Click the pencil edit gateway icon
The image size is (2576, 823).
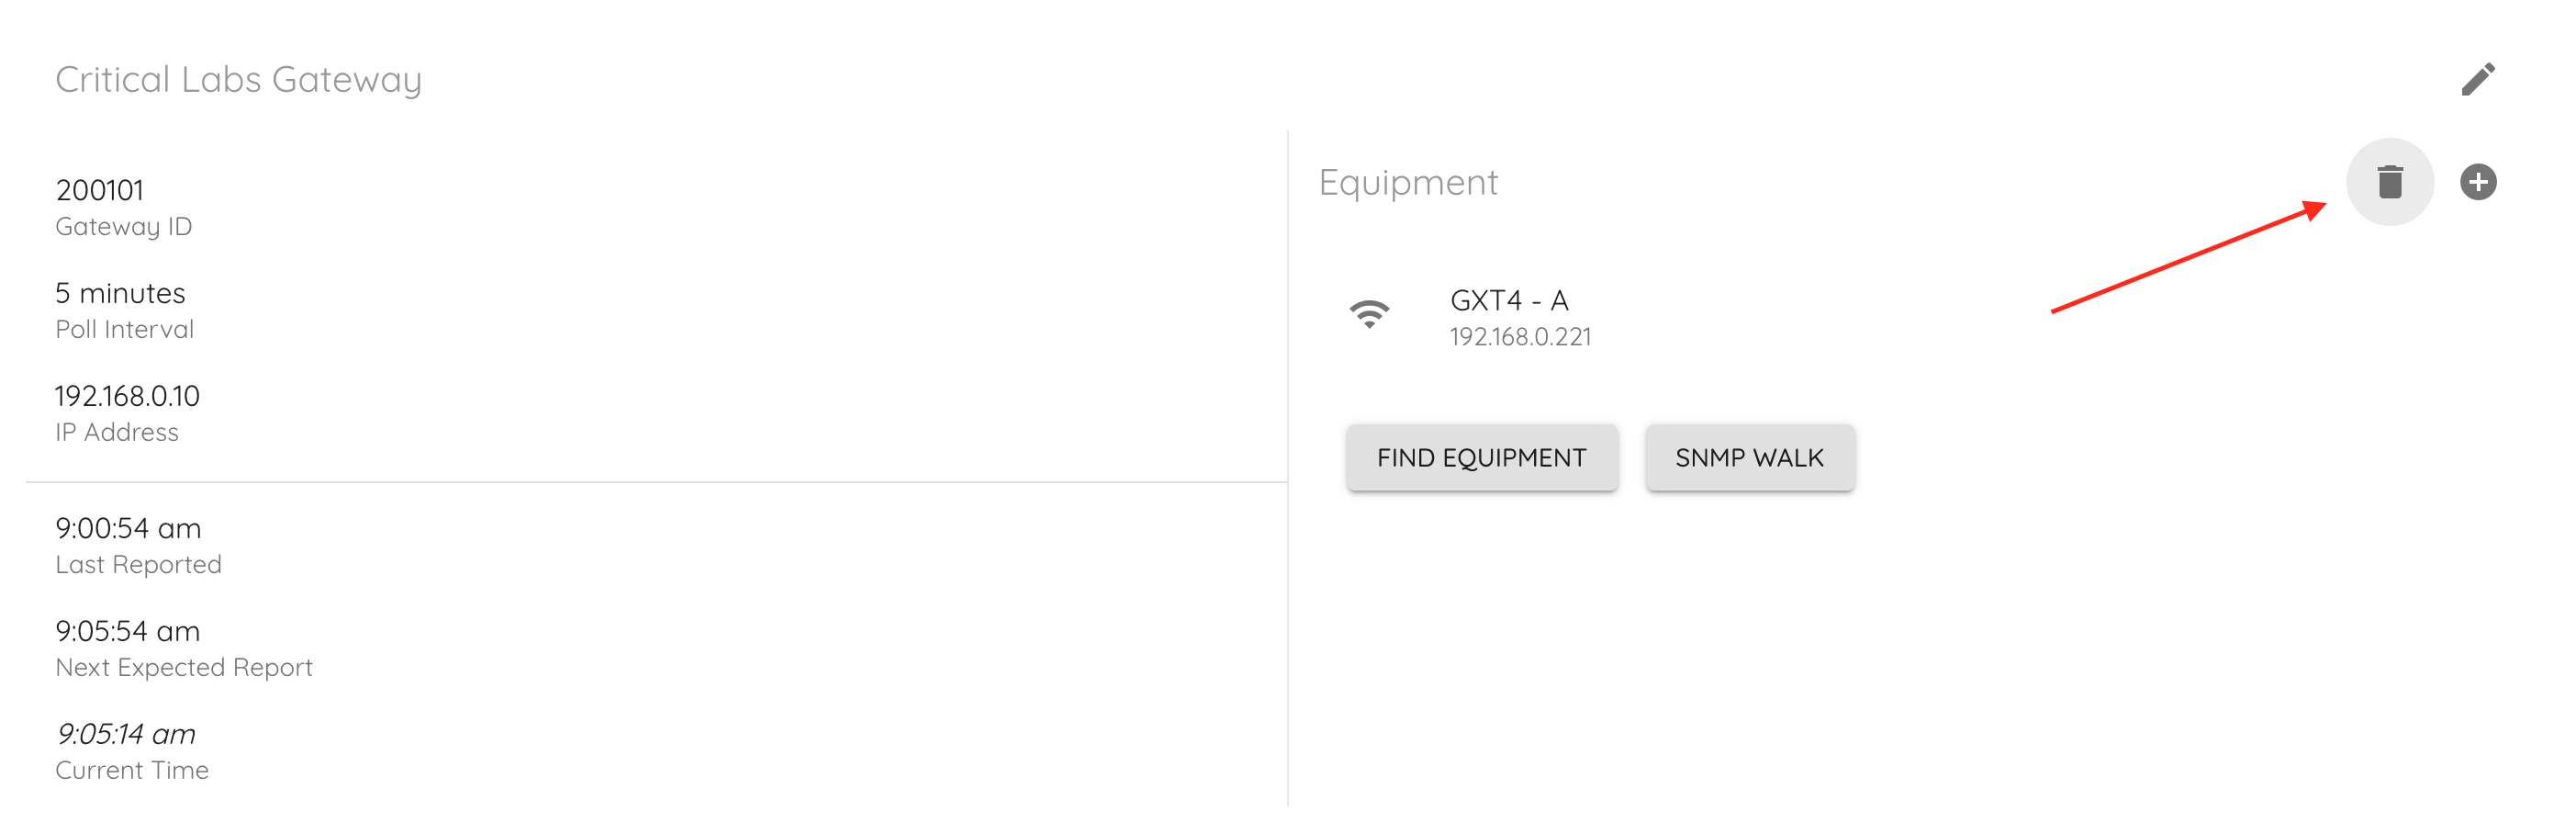(x=2477, y=79)
